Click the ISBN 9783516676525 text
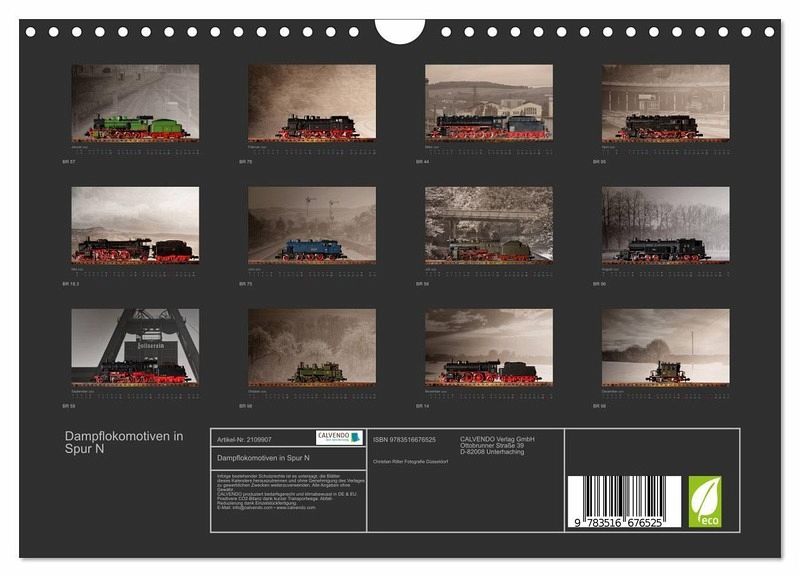800x577 pixels. click(x=404, y=439)
